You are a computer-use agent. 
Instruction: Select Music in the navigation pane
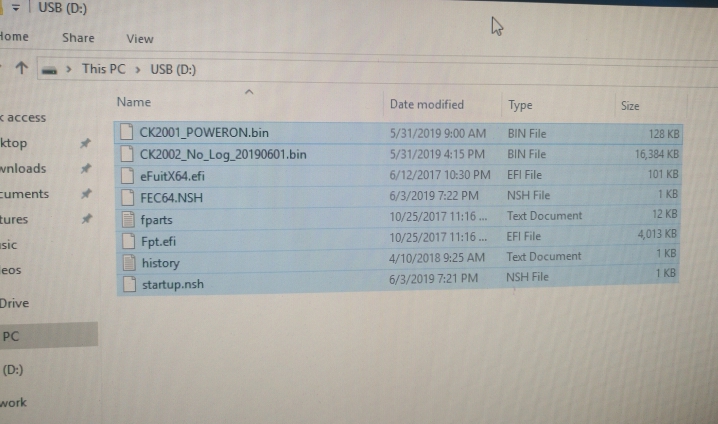[x=8, y=245]
